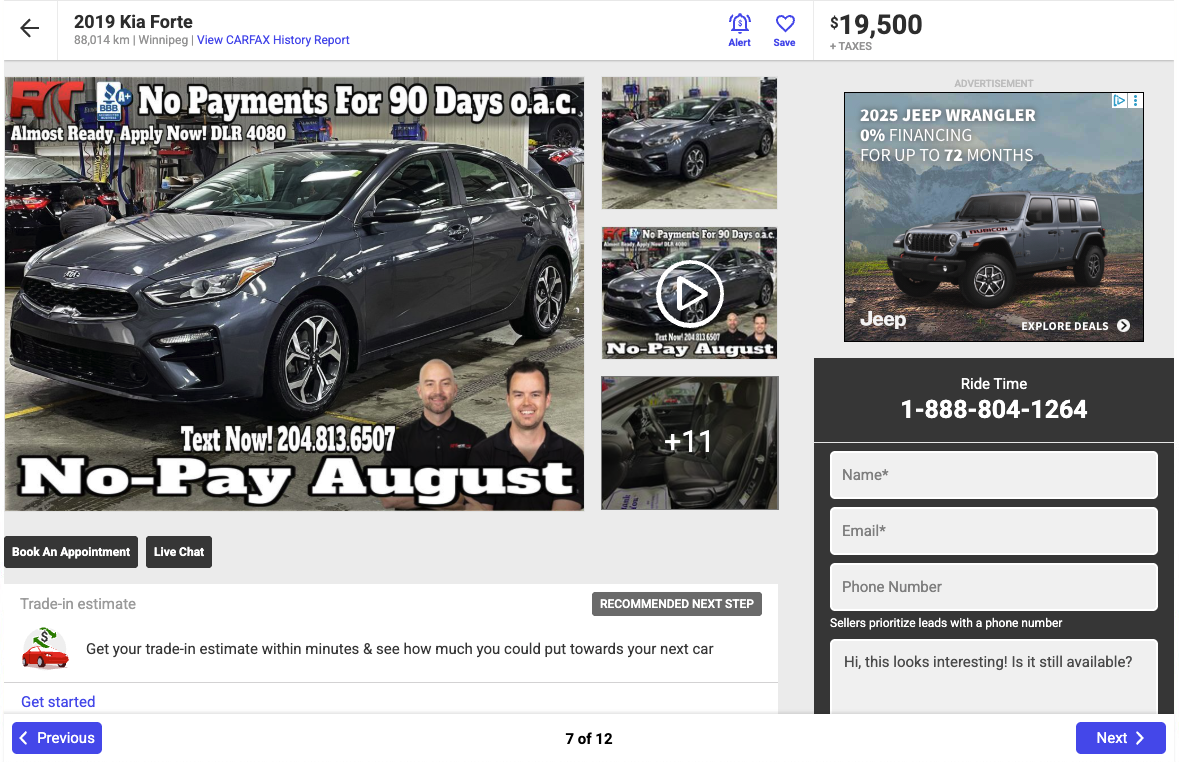This screenshot has width=1179, height=762.
Task: Start a Live Chat
Action: point(179,552)
